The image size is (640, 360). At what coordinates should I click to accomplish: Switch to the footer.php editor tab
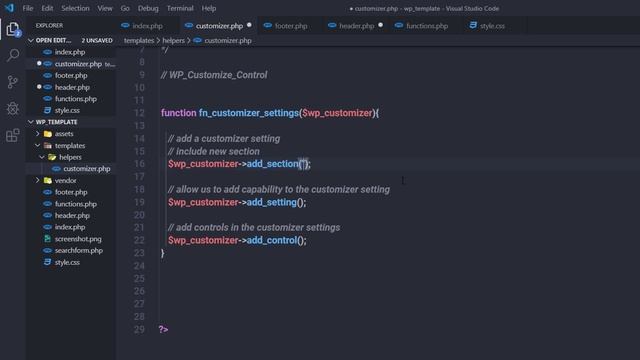point(290,26)
